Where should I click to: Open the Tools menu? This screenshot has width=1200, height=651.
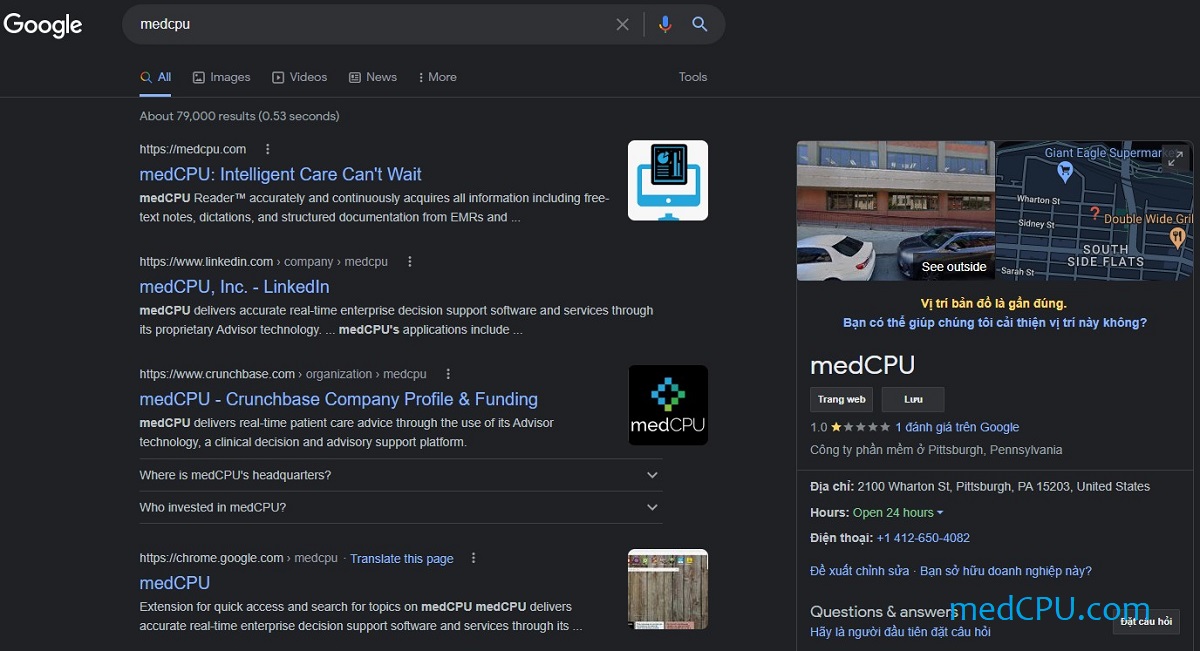693,77
